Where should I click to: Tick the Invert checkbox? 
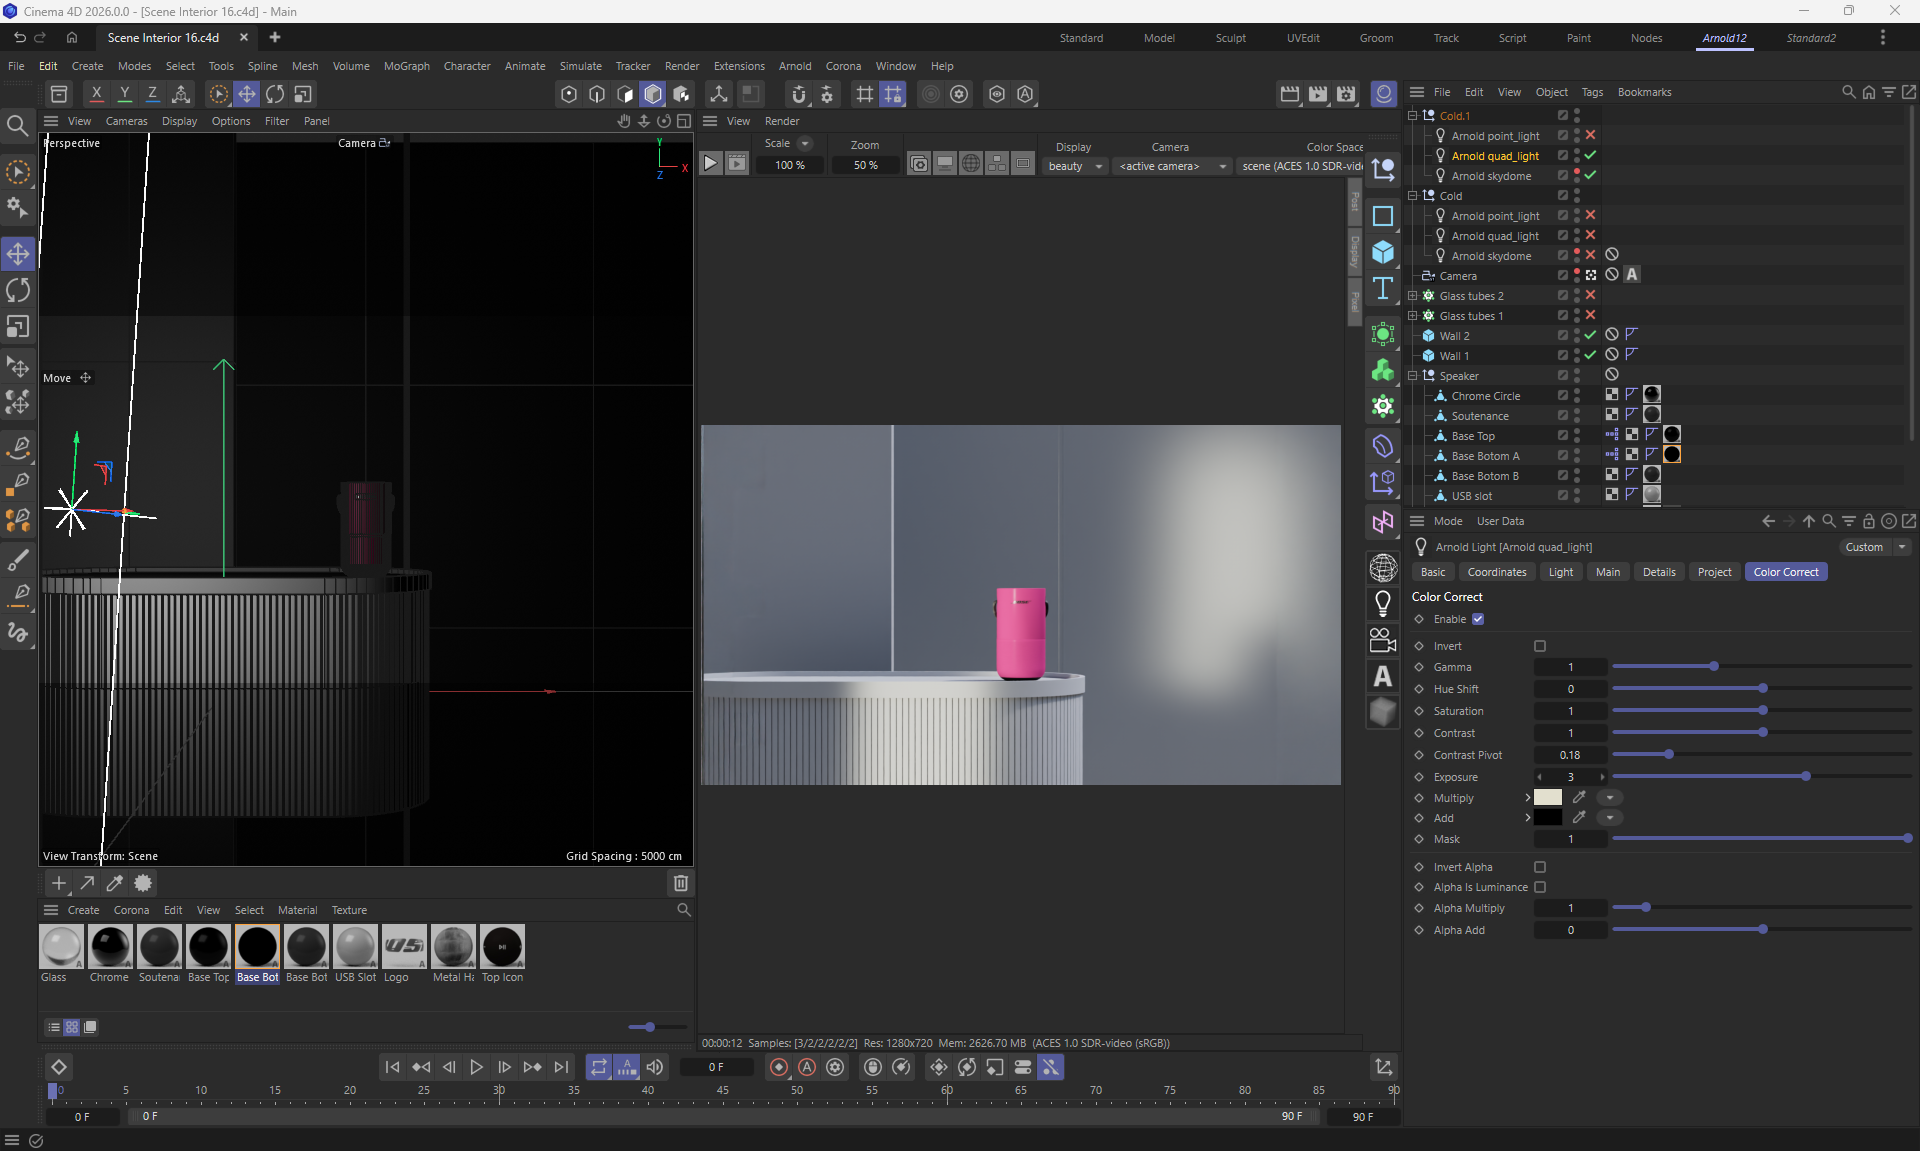1540,646
